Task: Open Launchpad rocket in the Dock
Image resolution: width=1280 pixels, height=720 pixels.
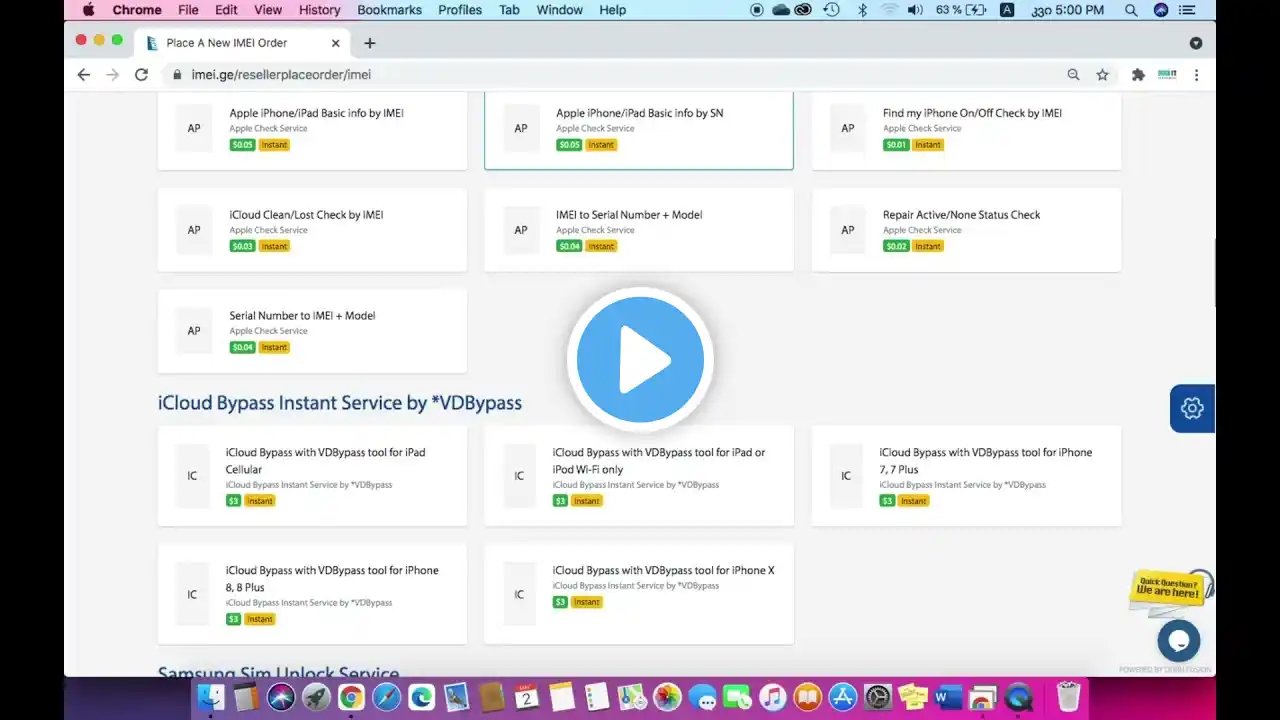Action: [x=316, y=697]
